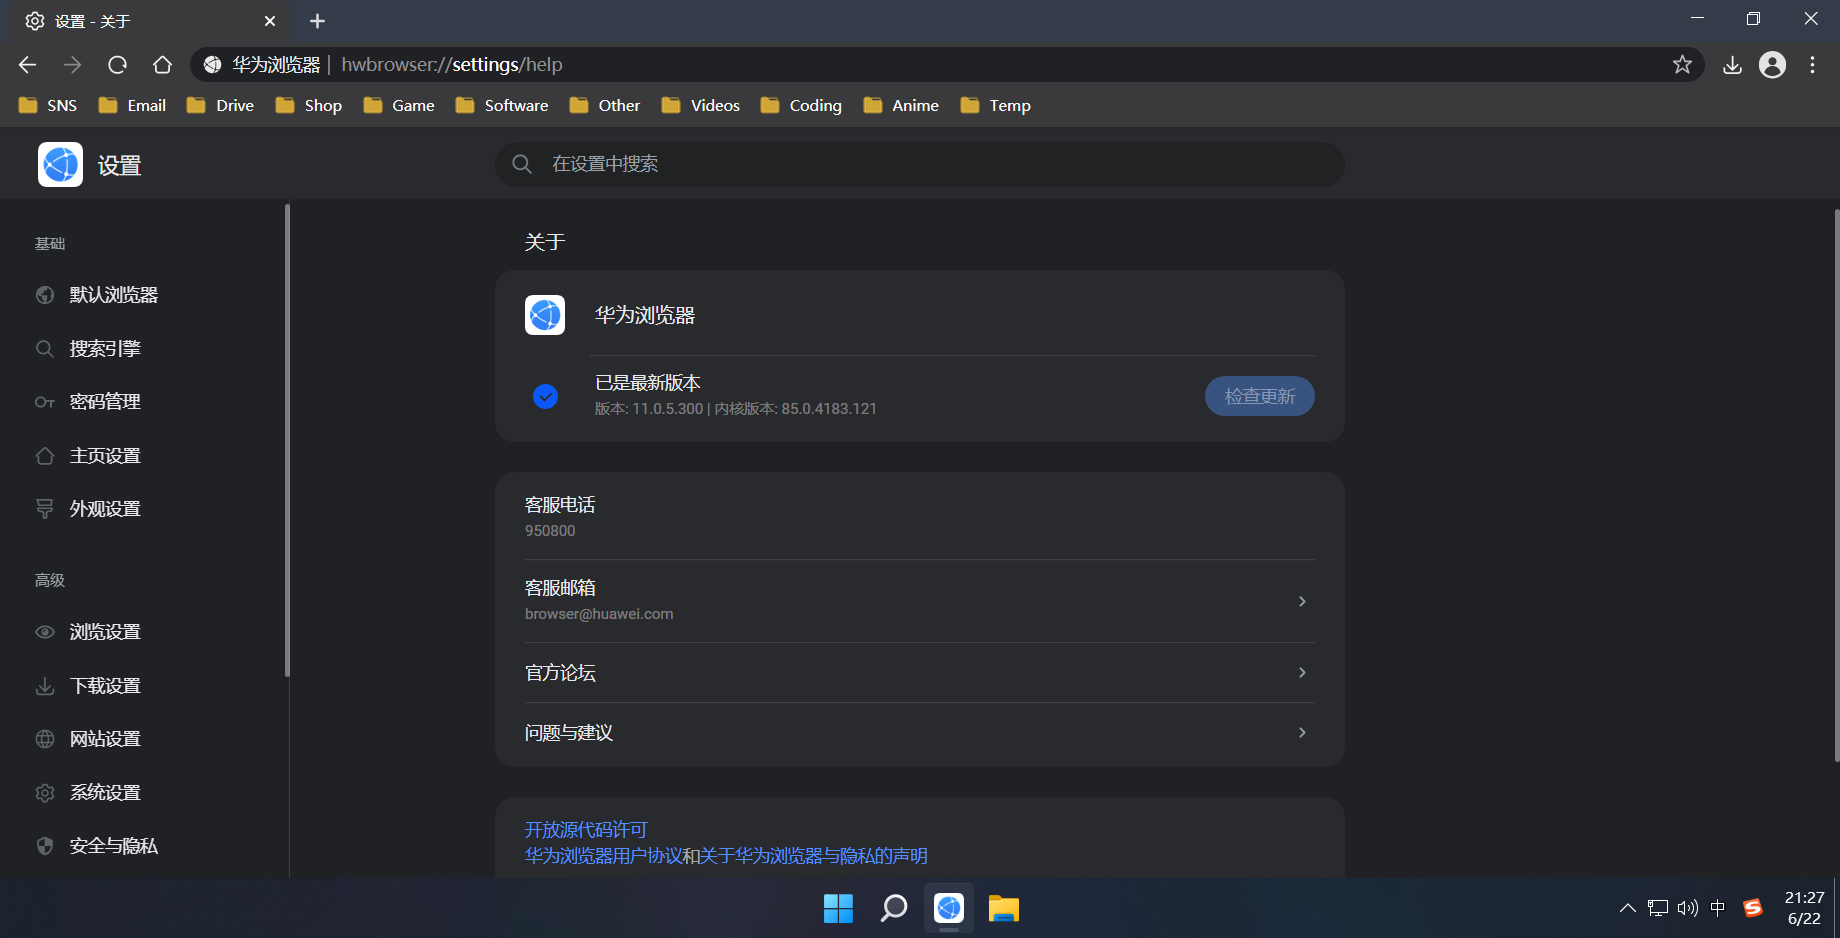The height and width of the screenshot is (938, 1840).
Task: Go back to the previous page
Action: click(28, 65)
